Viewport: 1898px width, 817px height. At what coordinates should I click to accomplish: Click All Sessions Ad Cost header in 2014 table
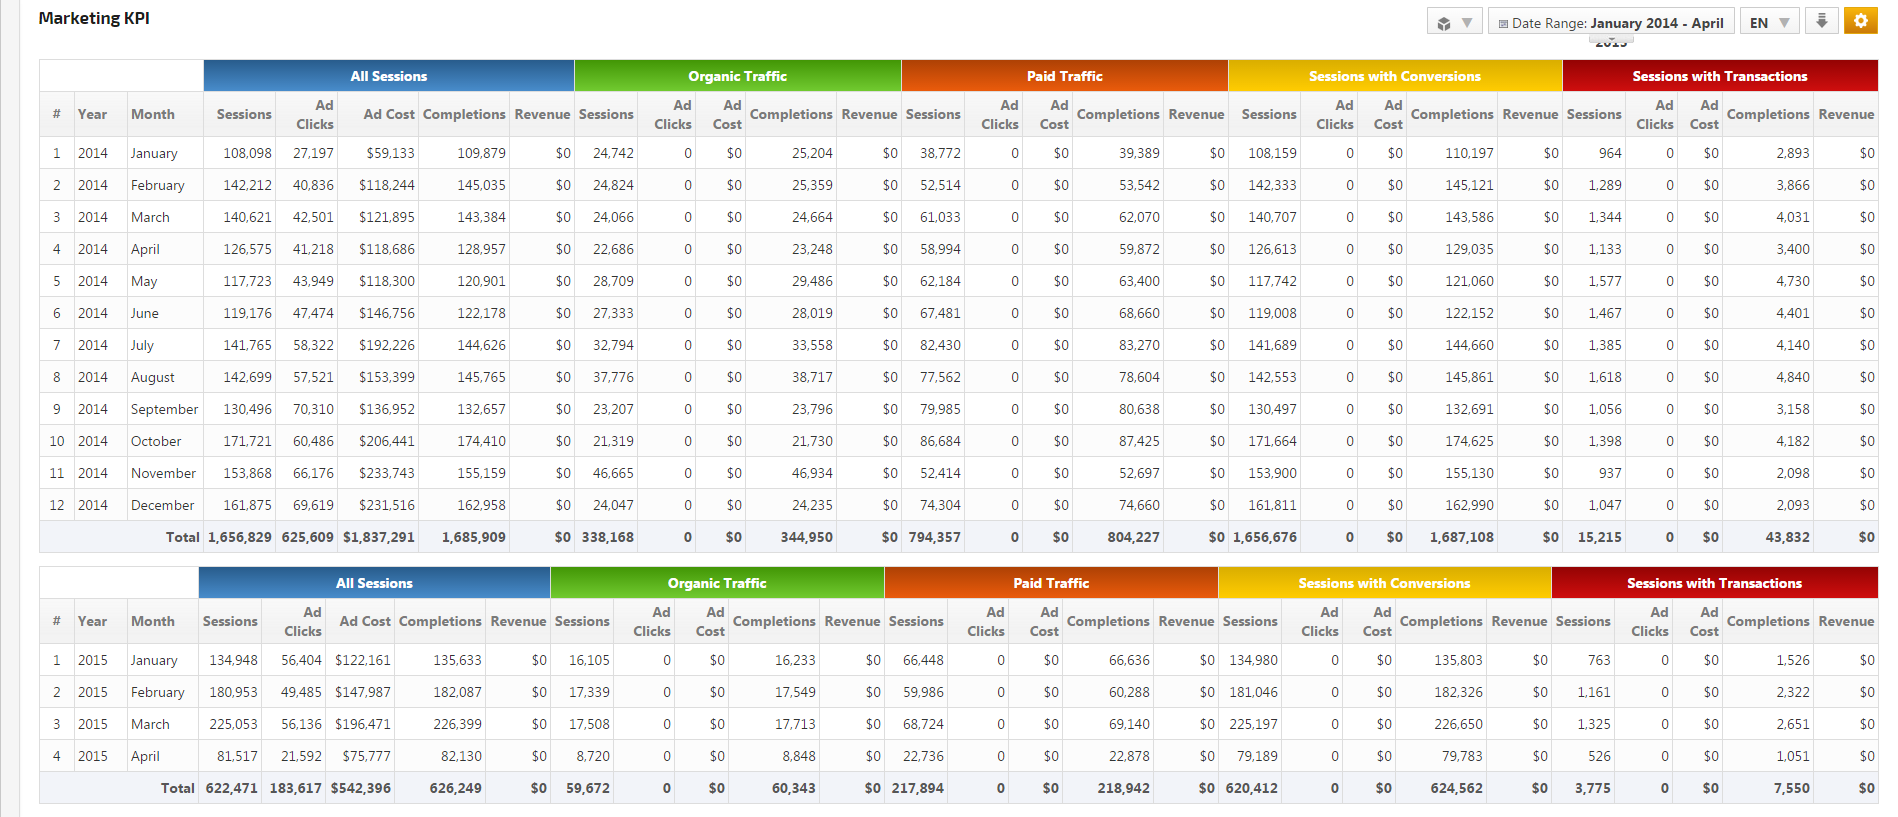pyautogui.click(x=388, y=114)
